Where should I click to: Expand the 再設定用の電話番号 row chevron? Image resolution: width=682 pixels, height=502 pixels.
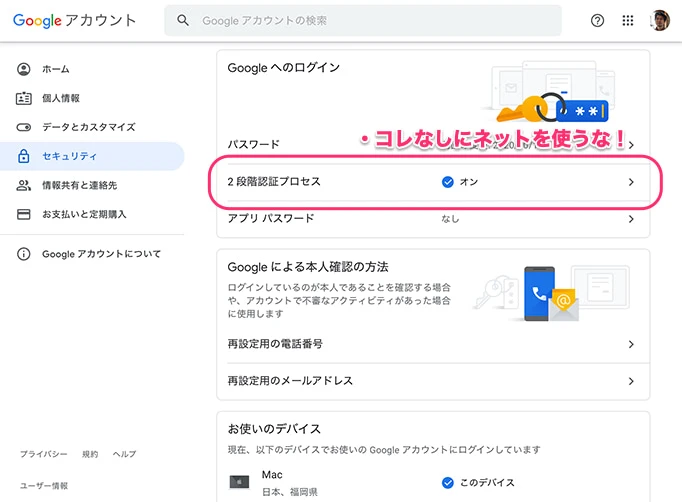630,344
